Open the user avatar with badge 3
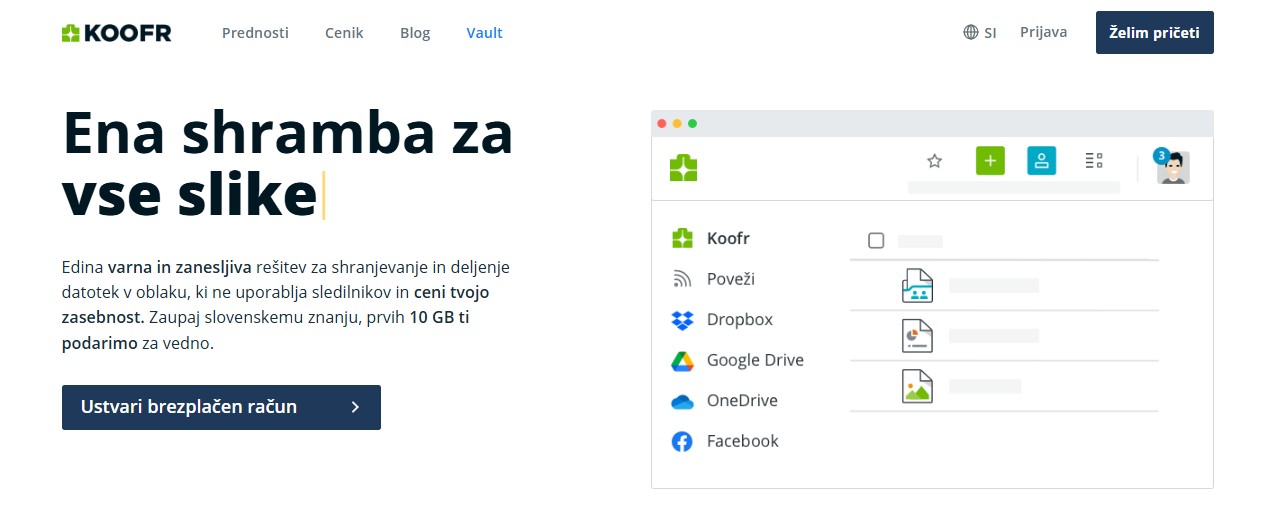 click(1173, 167)
